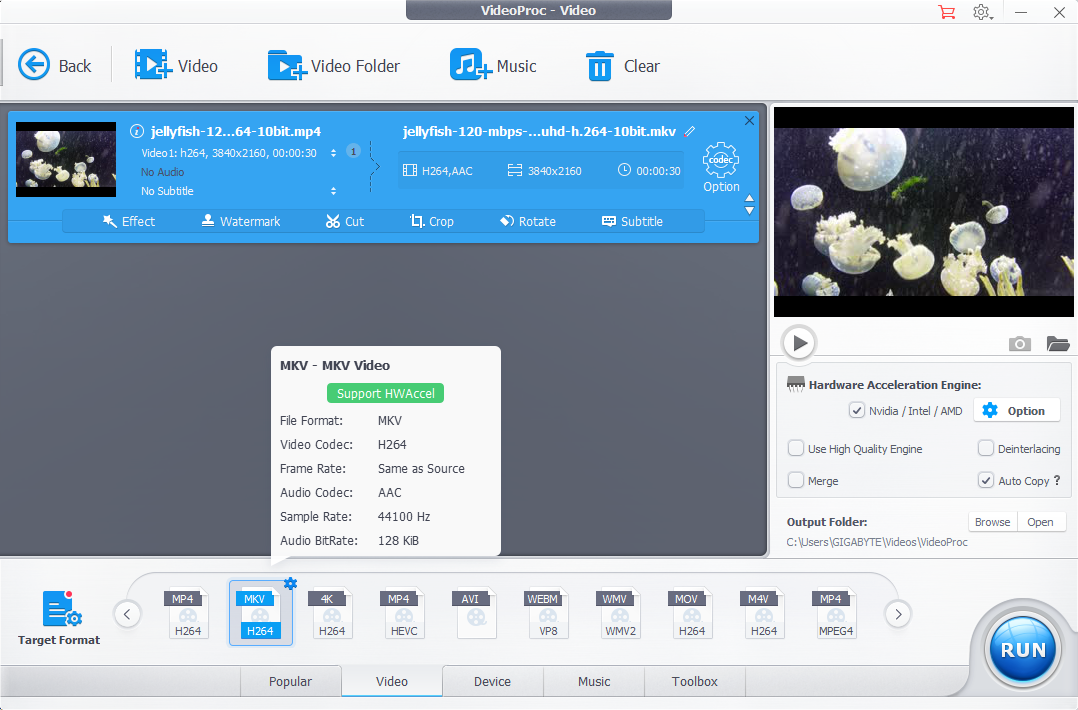Open MKV format settings gear badge
1078x710 pixels.
point(291,584)
